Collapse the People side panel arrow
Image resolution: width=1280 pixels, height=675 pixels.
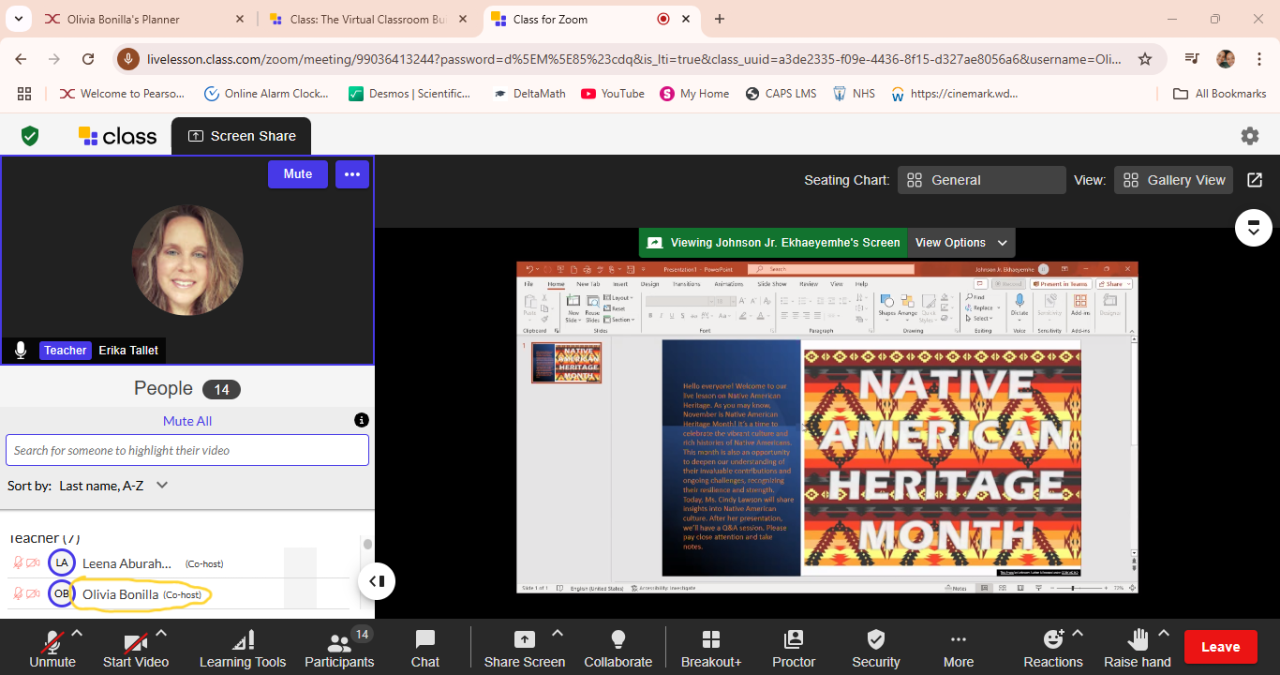tap(377, 580)
